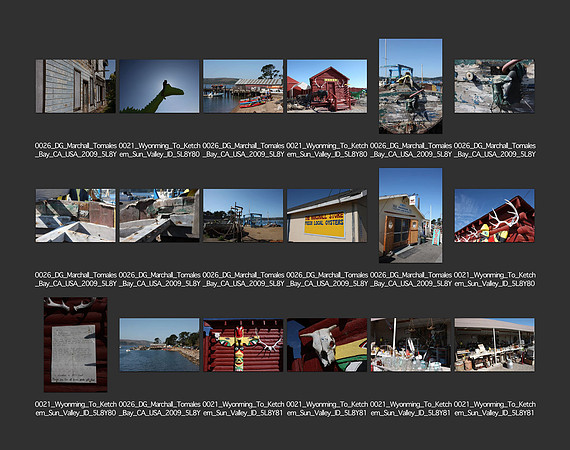Select the tall portrait weathered boat thumbnail
This screenshot has width=570, height=450.
[x=410, y=86]
